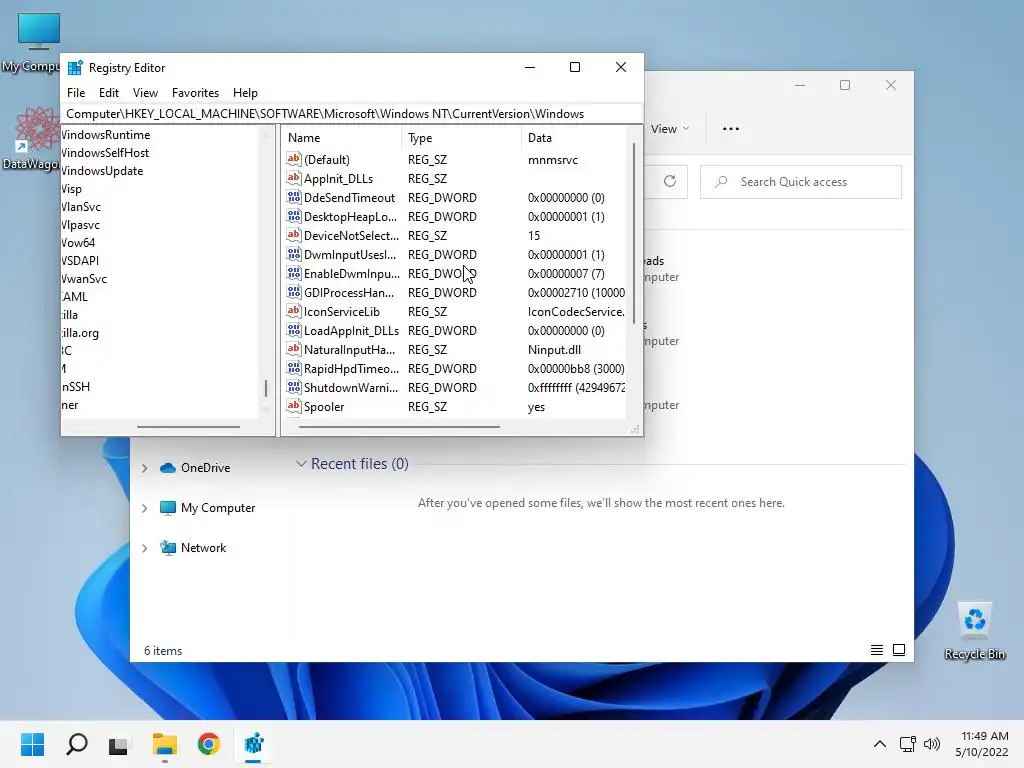Screen dimensions: 1024x768
Task: Click the horizontal scrollbar of the key tree
Action: coord(188,426)
